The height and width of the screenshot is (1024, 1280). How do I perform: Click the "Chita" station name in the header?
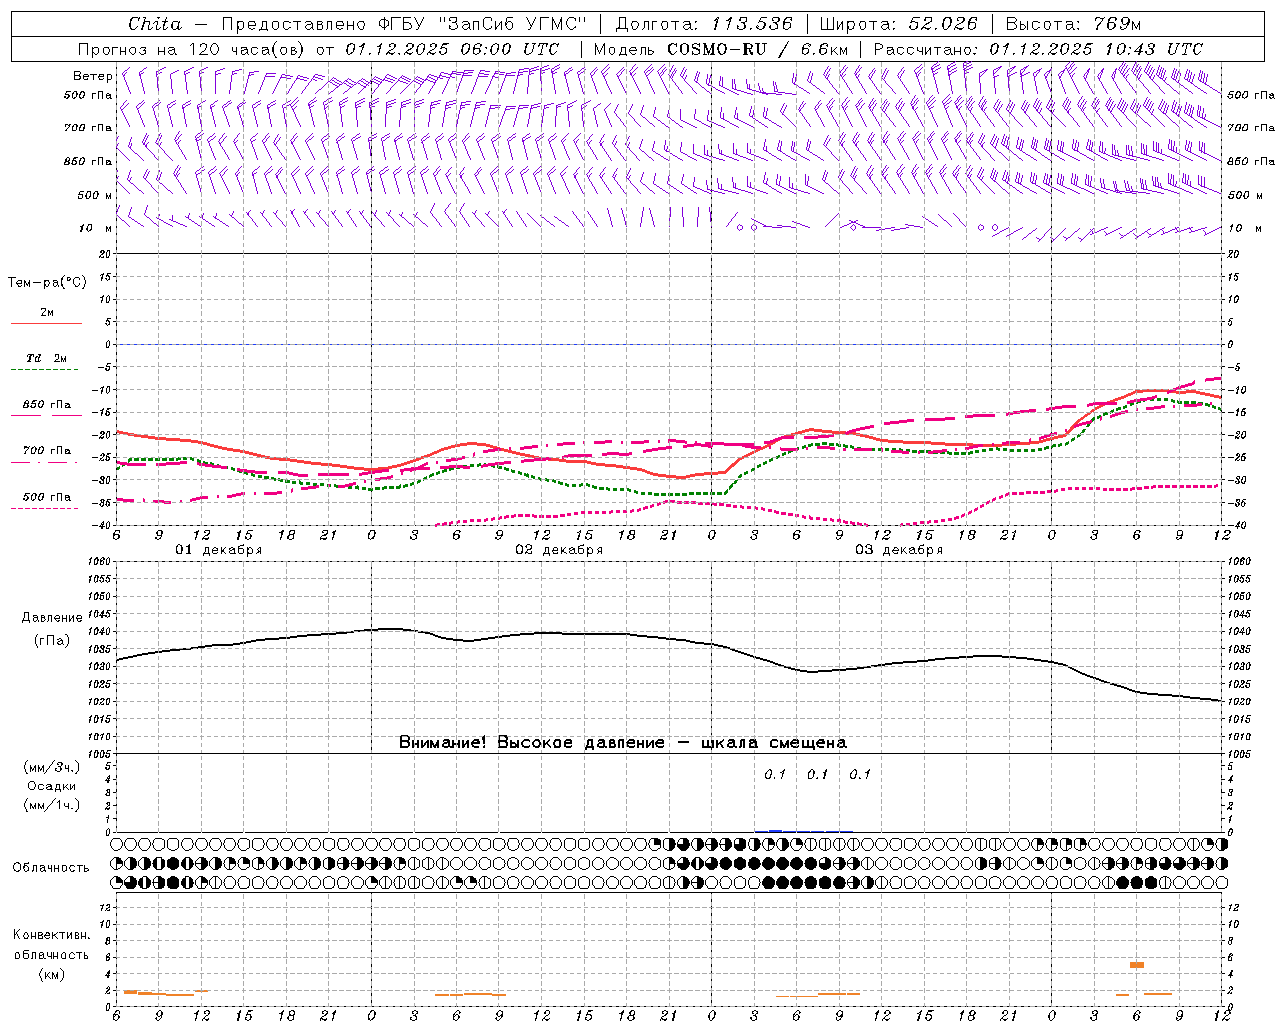(x=155, y=24)
